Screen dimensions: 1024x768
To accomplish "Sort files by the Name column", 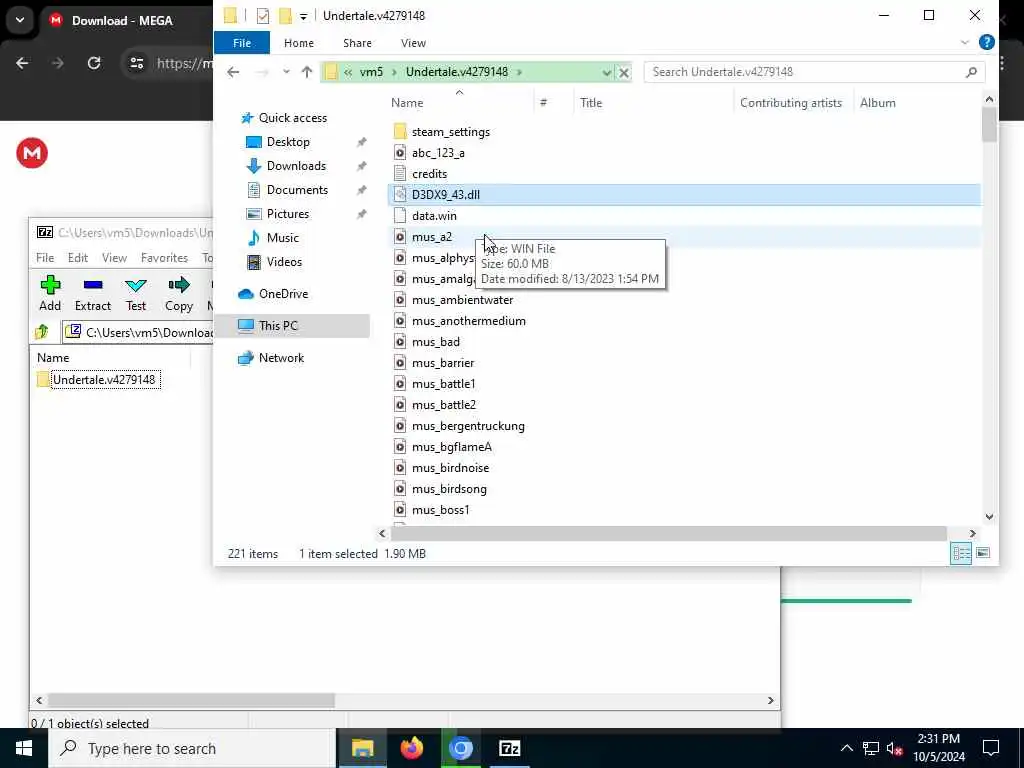I will (x=407, y=103).
